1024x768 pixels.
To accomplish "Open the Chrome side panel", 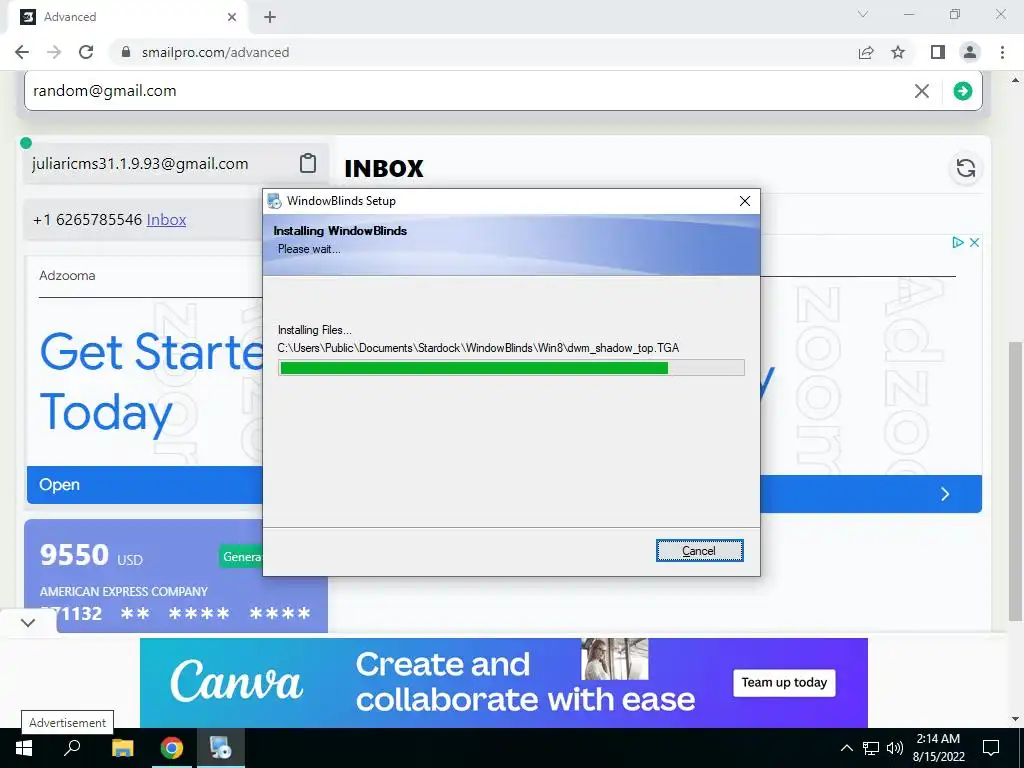I will point(938,52).
